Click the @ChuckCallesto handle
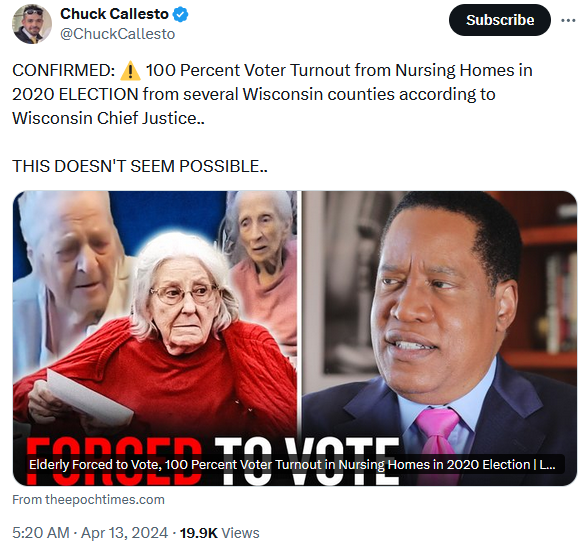 pos(117,34)
